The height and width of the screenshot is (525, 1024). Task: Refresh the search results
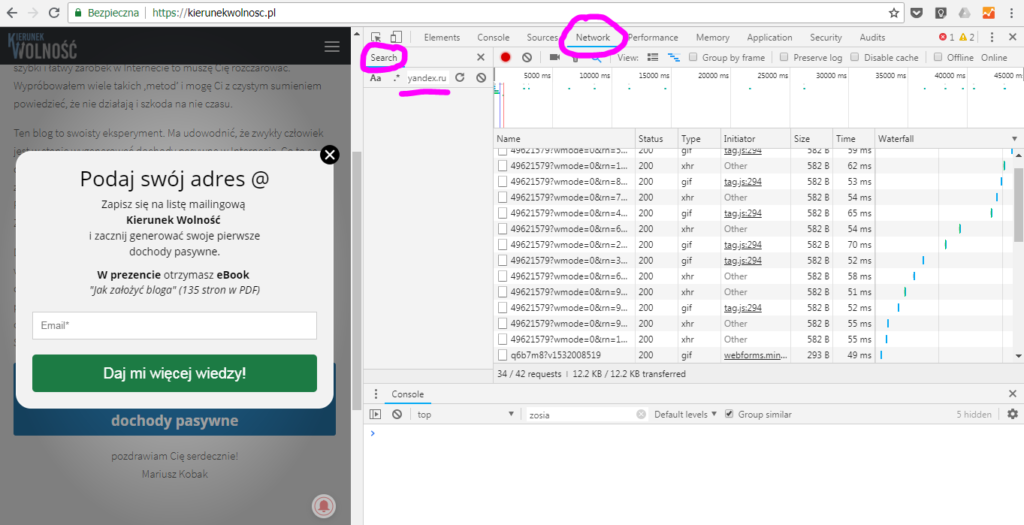click(460, 77)
